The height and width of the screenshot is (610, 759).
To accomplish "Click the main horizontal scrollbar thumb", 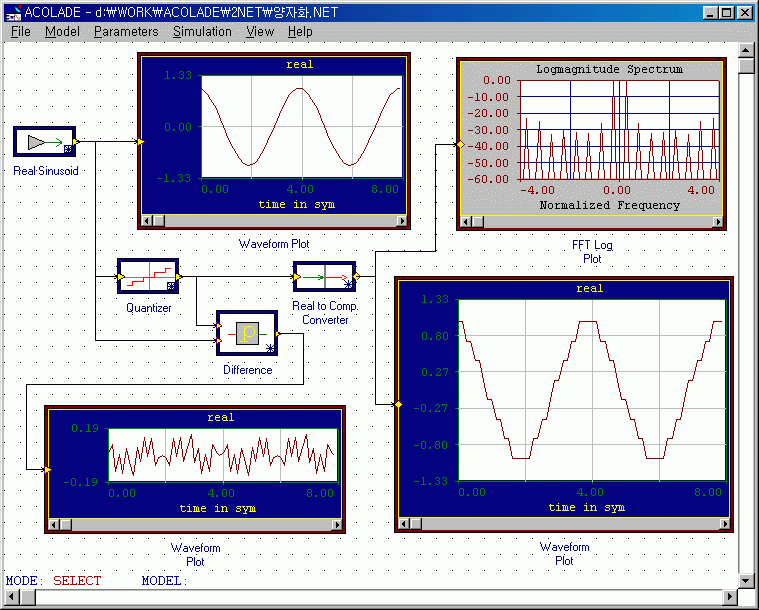I will coord(28,597).
